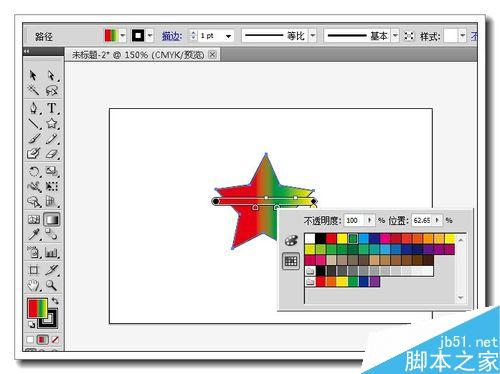Choose the Symbol Sprayer tool
The image size is (500, 374).
click(33, 252)
